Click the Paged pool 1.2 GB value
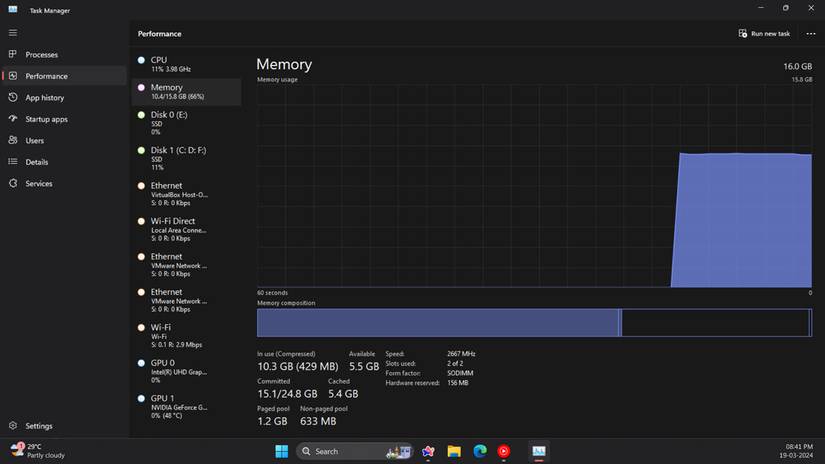The image size is (825, 464). [273, 421]
